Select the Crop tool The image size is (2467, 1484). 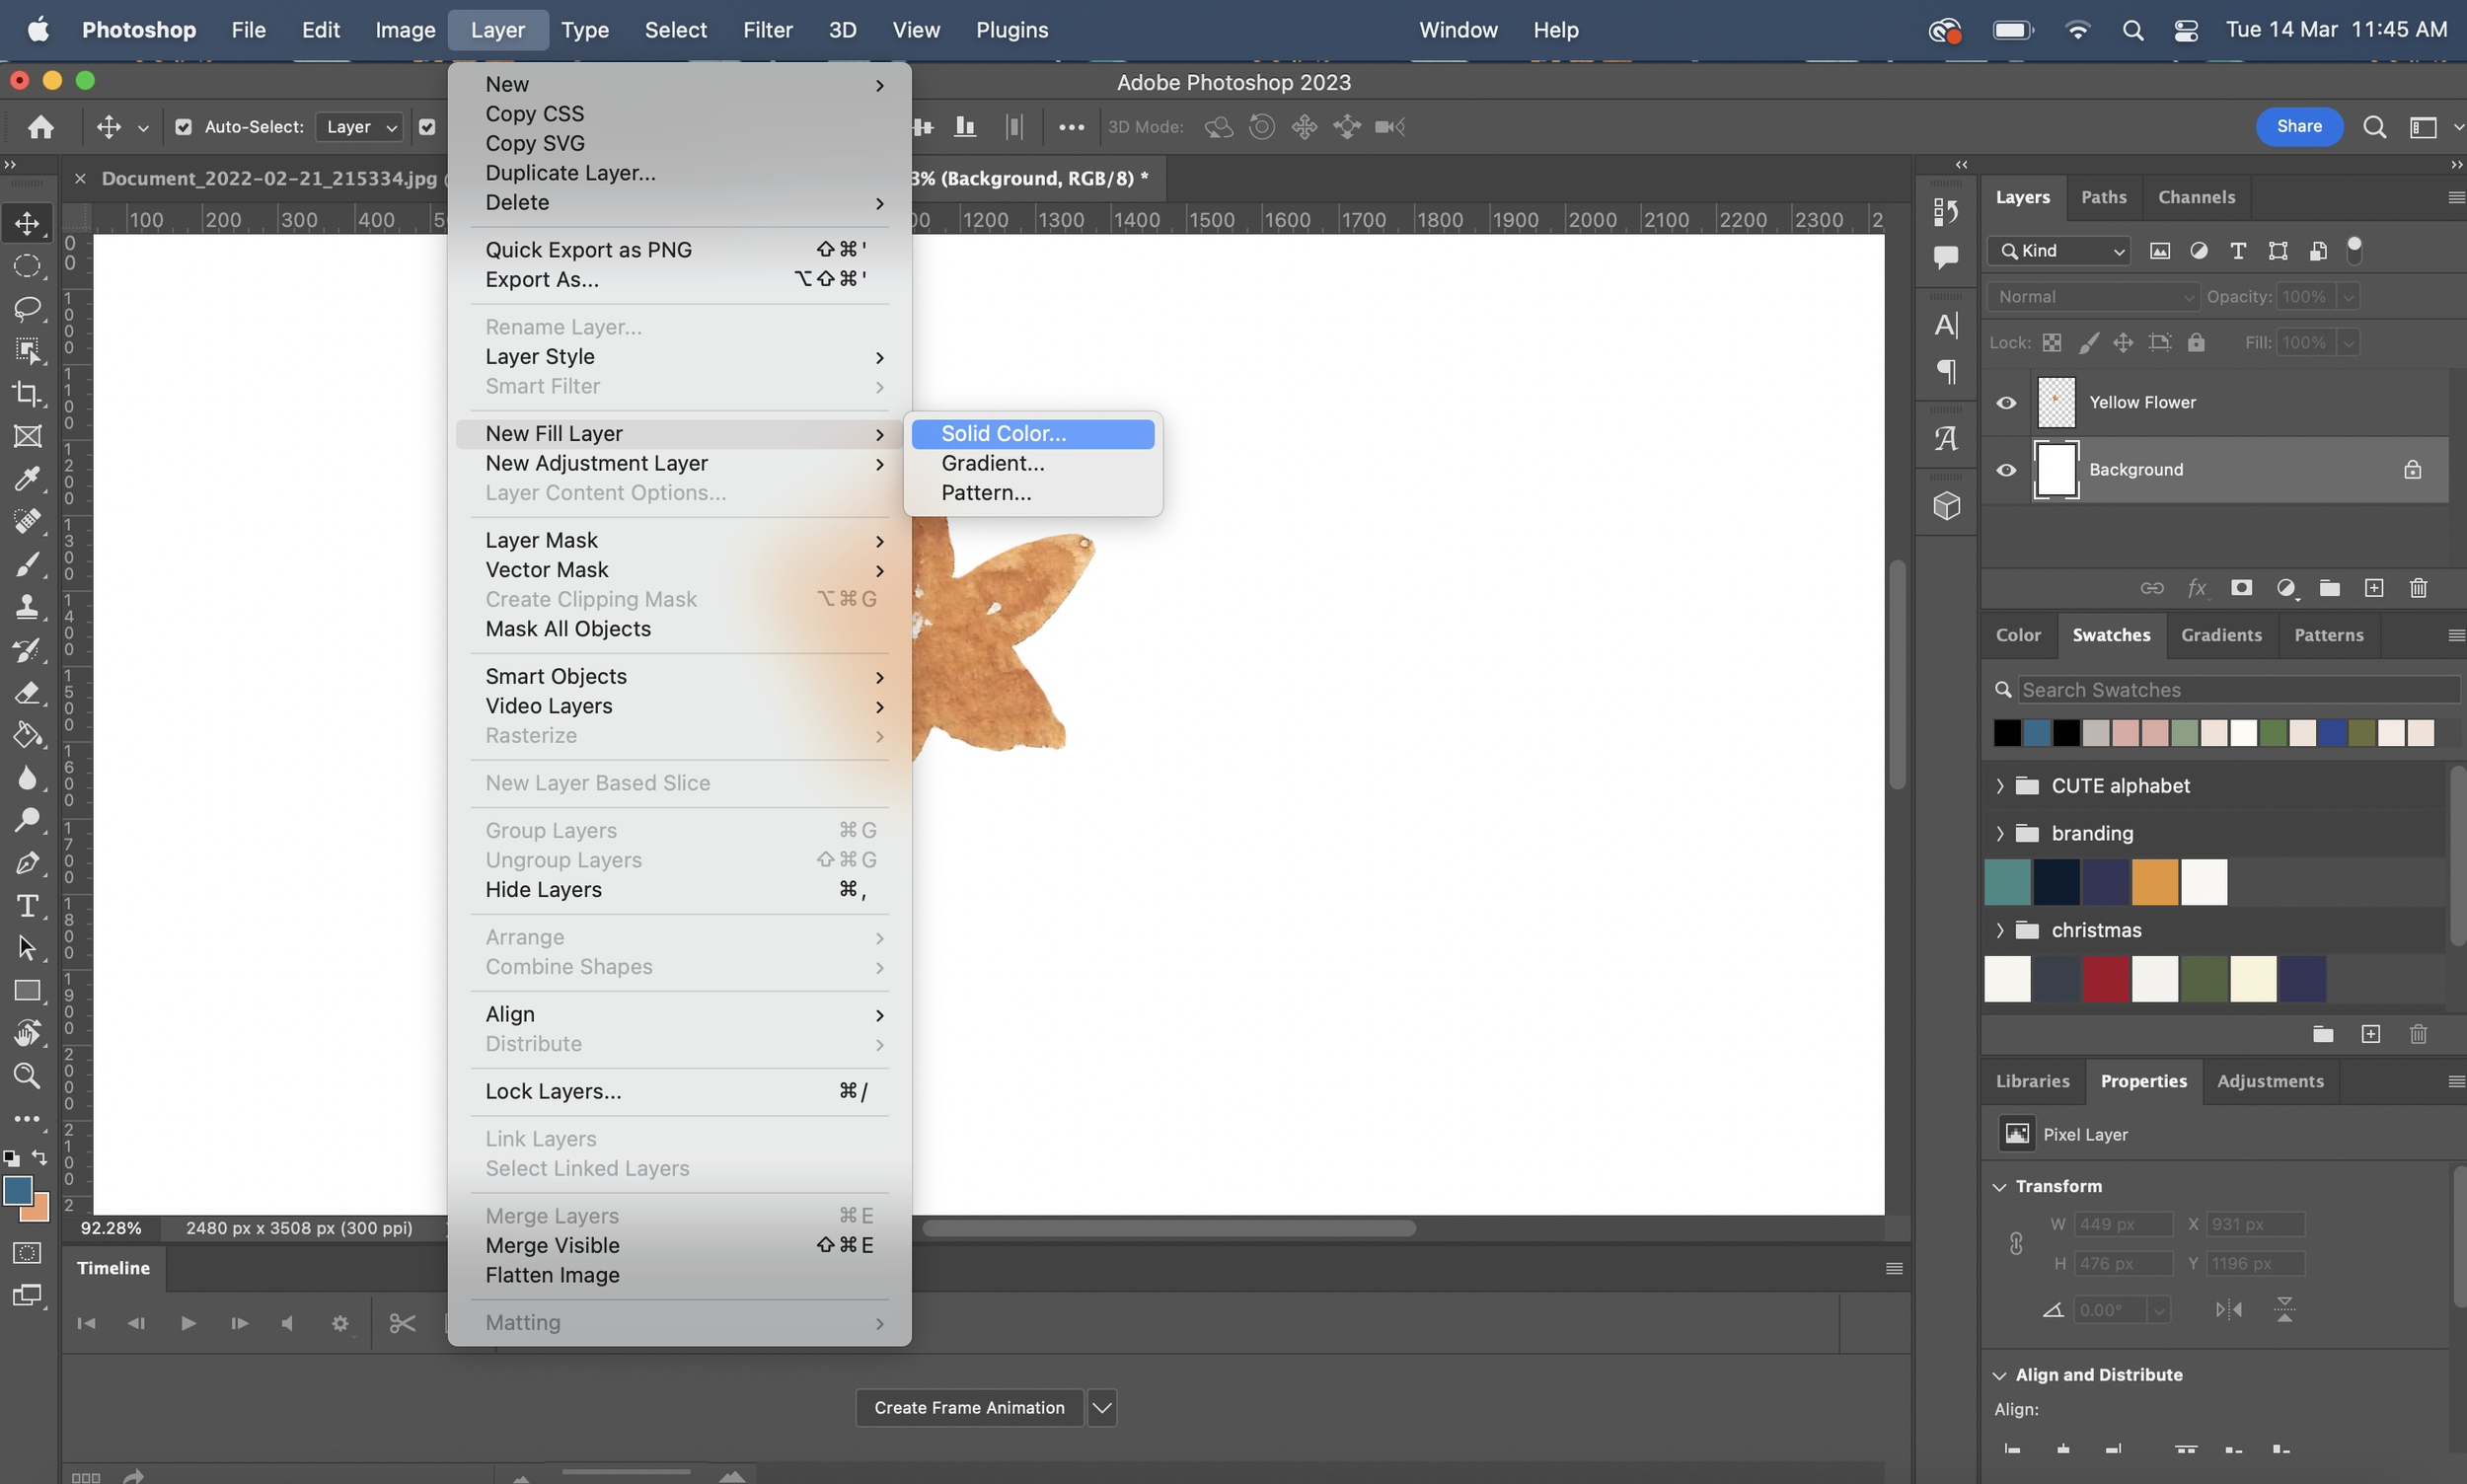point(27,393)
